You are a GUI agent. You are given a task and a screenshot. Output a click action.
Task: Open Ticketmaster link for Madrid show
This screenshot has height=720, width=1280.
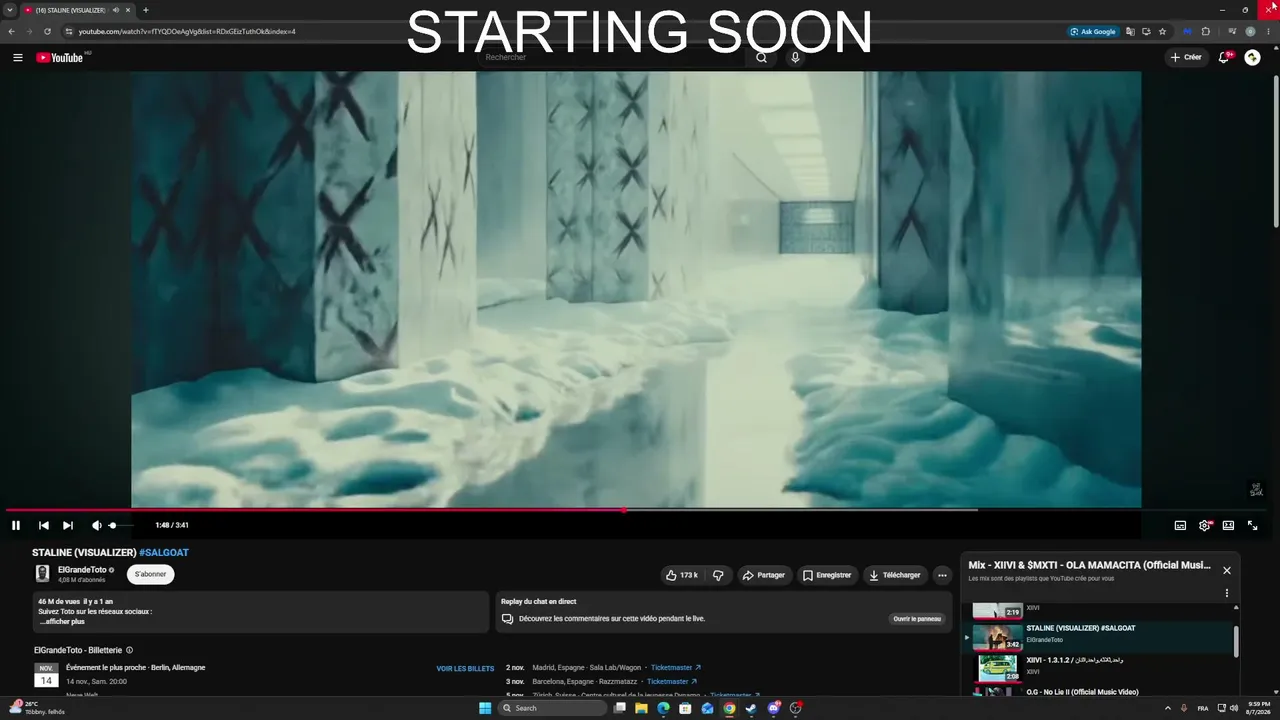(x=676, y=667)
